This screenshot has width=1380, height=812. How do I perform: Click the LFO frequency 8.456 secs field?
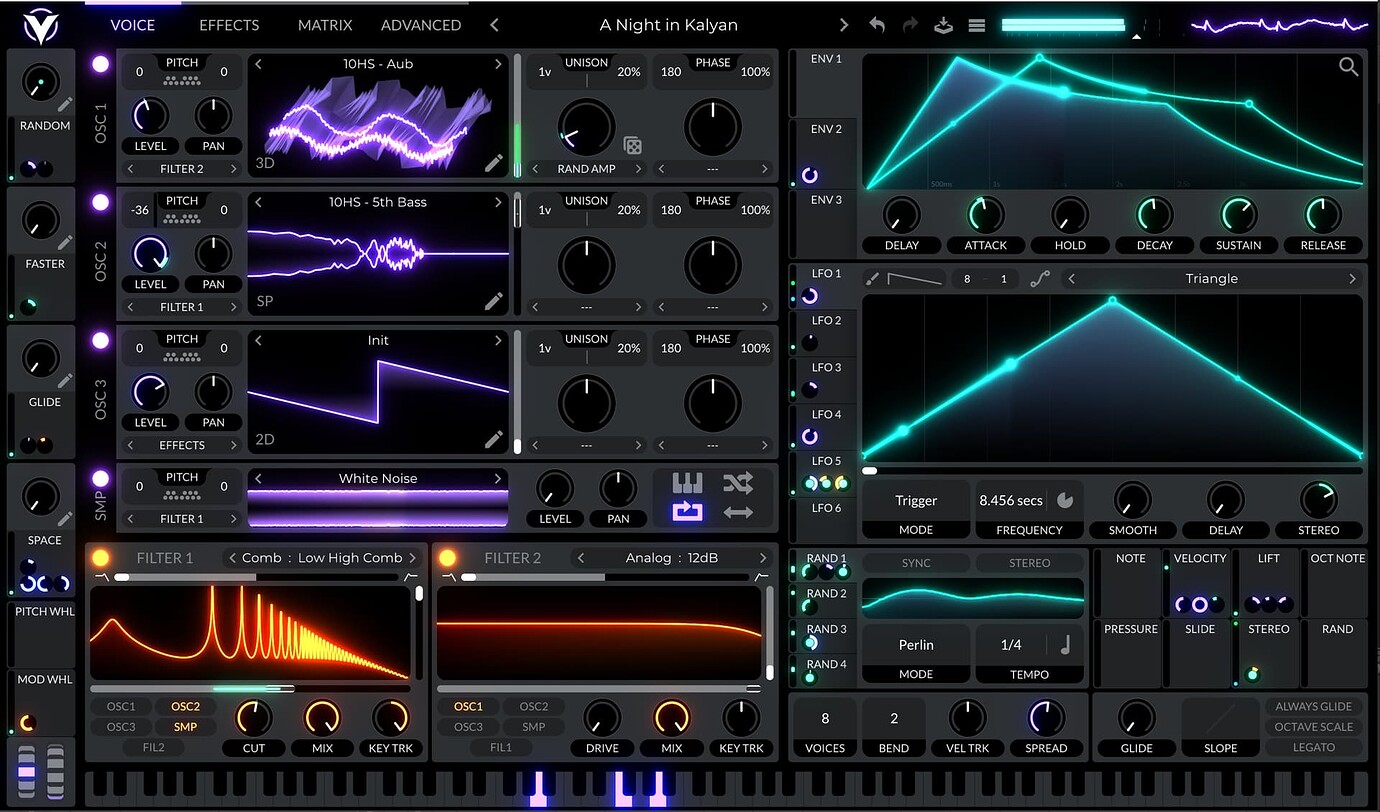(x=1011, y=500)
